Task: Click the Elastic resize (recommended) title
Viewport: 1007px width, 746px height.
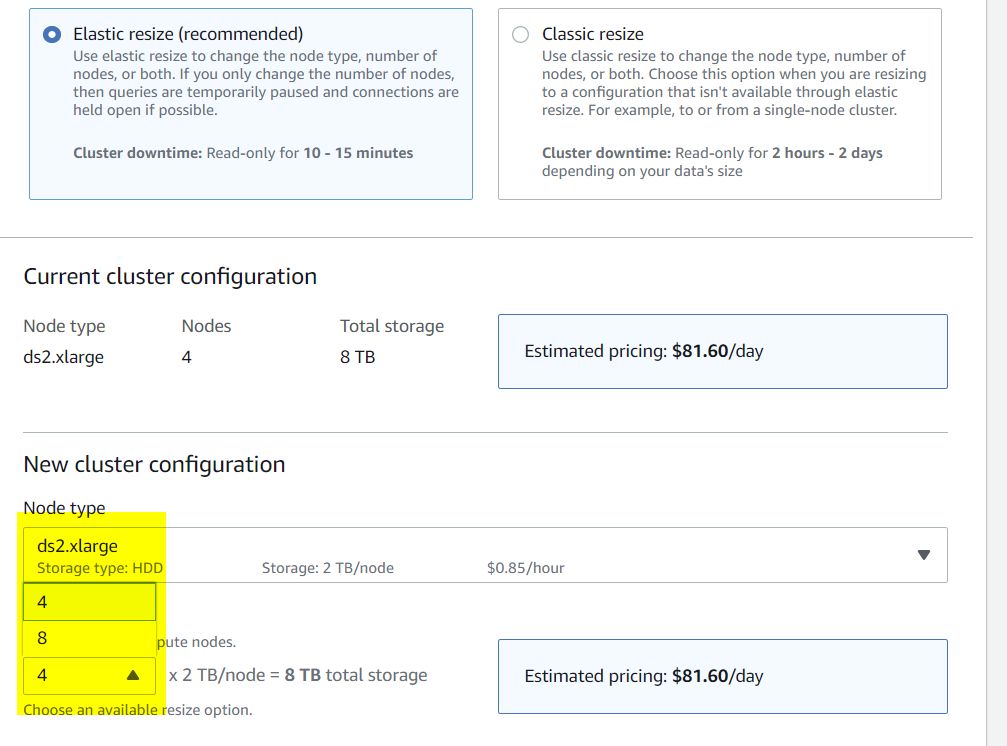Action: tap(188, 34)
